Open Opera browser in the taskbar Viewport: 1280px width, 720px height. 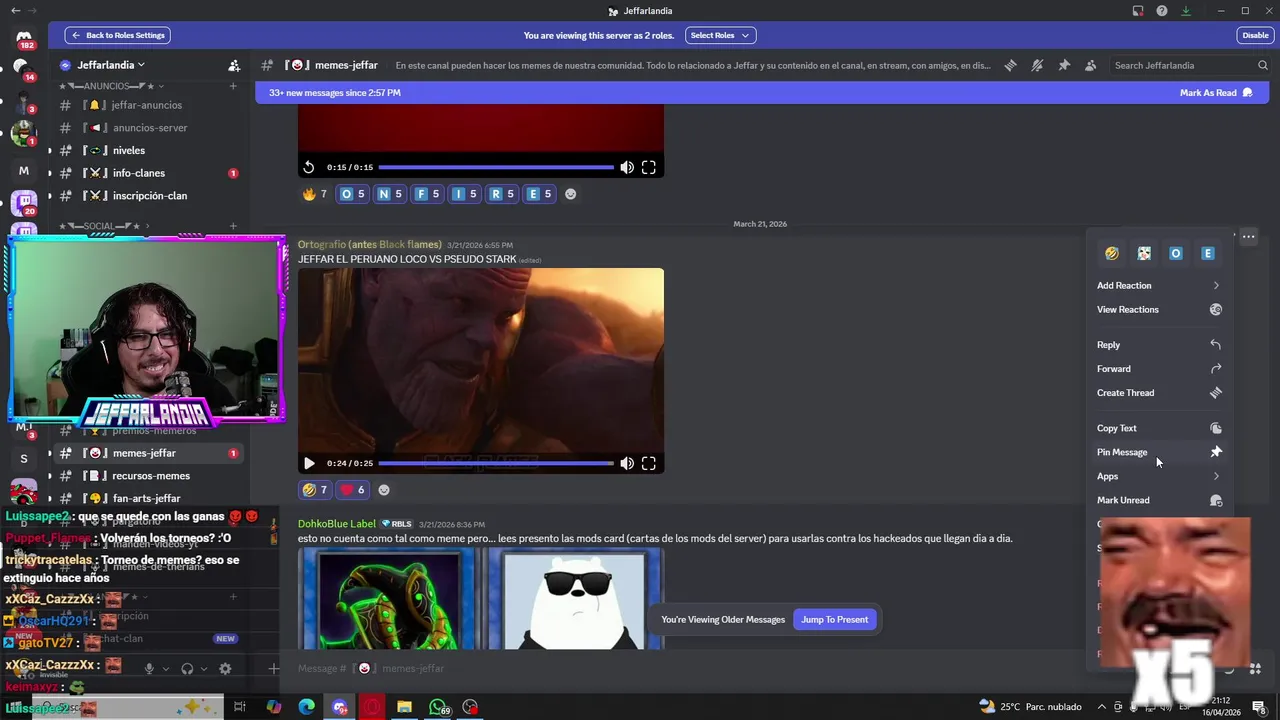[372, 707]
